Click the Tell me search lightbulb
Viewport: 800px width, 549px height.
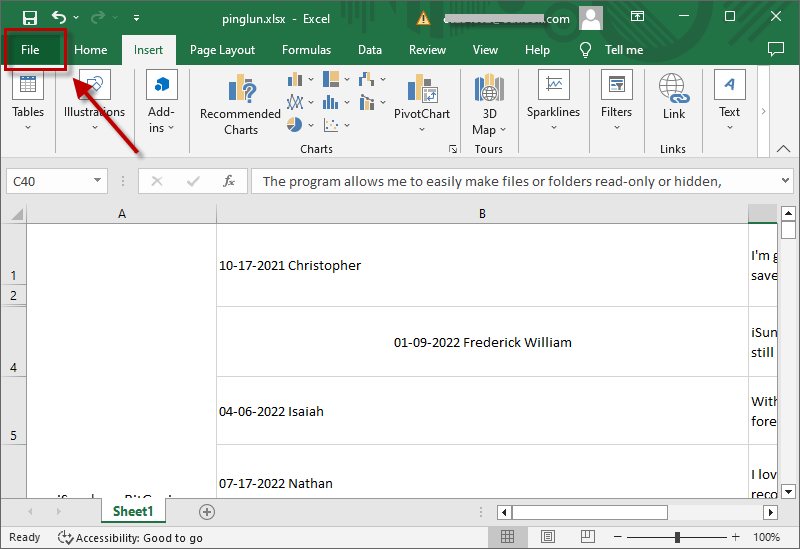click(585, 49)
